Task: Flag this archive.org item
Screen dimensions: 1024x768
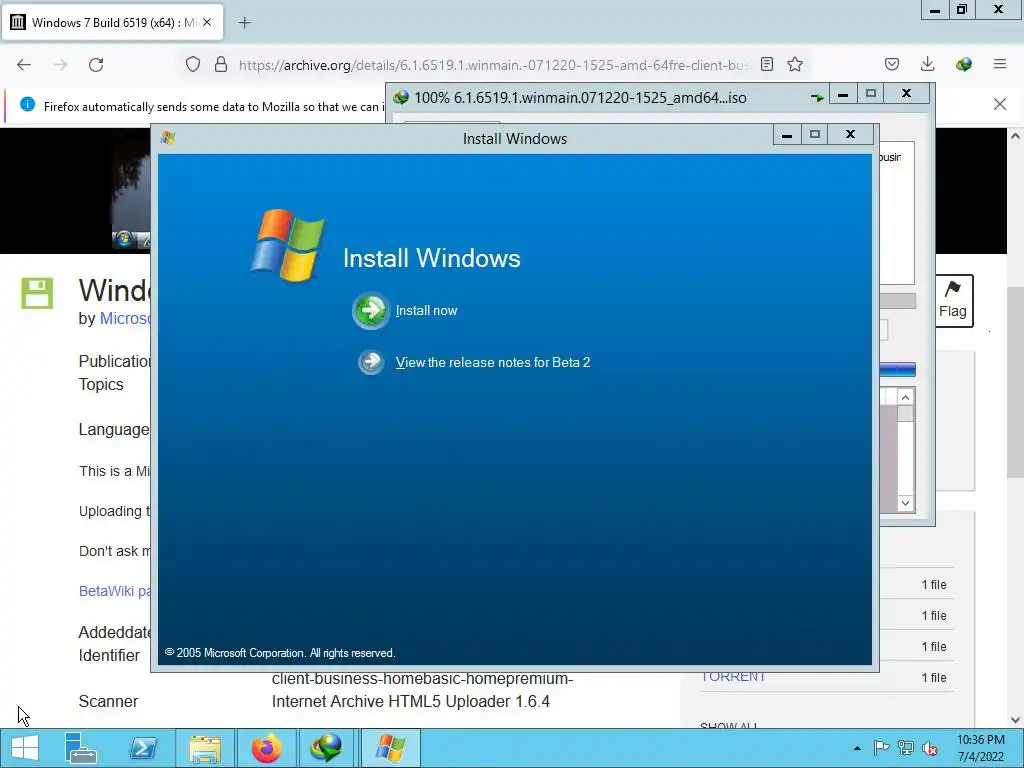Action: point(953,300)
